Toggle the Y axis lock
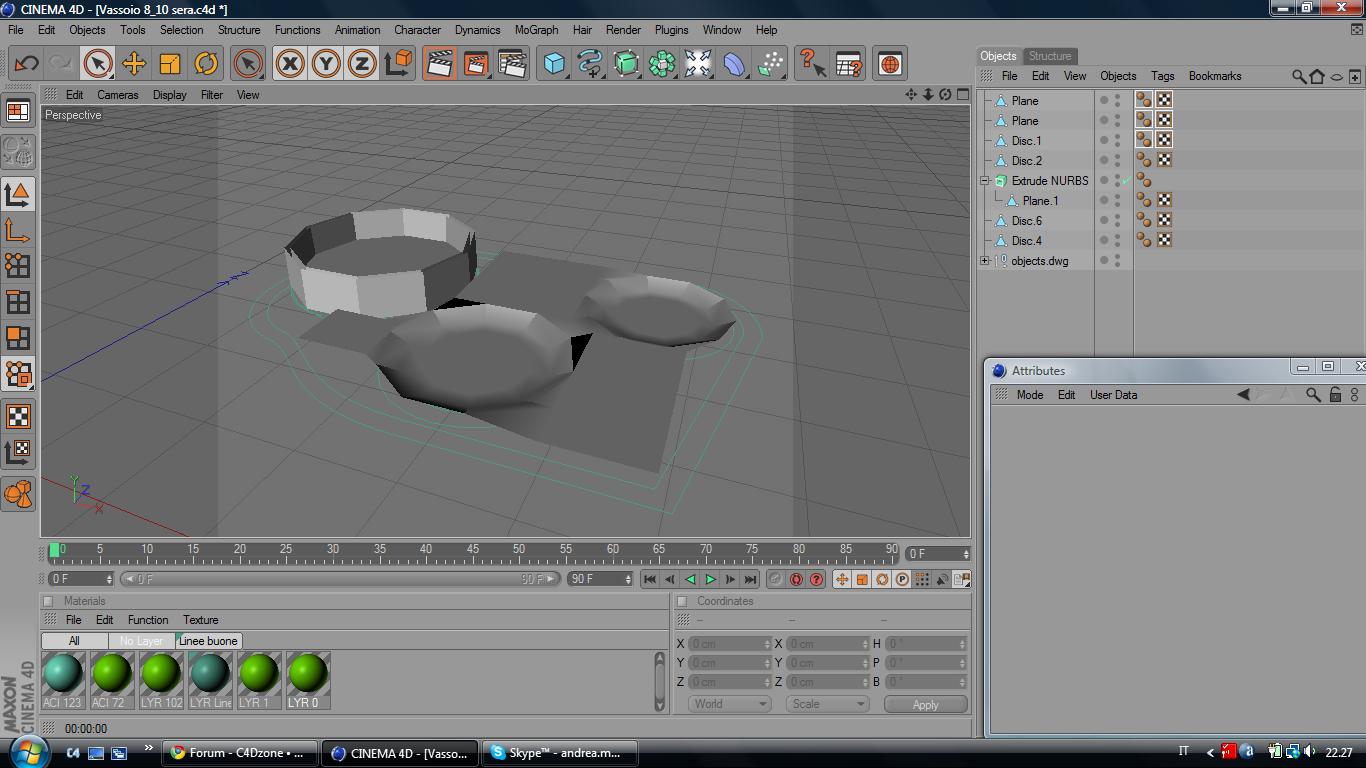 point(326,64)
